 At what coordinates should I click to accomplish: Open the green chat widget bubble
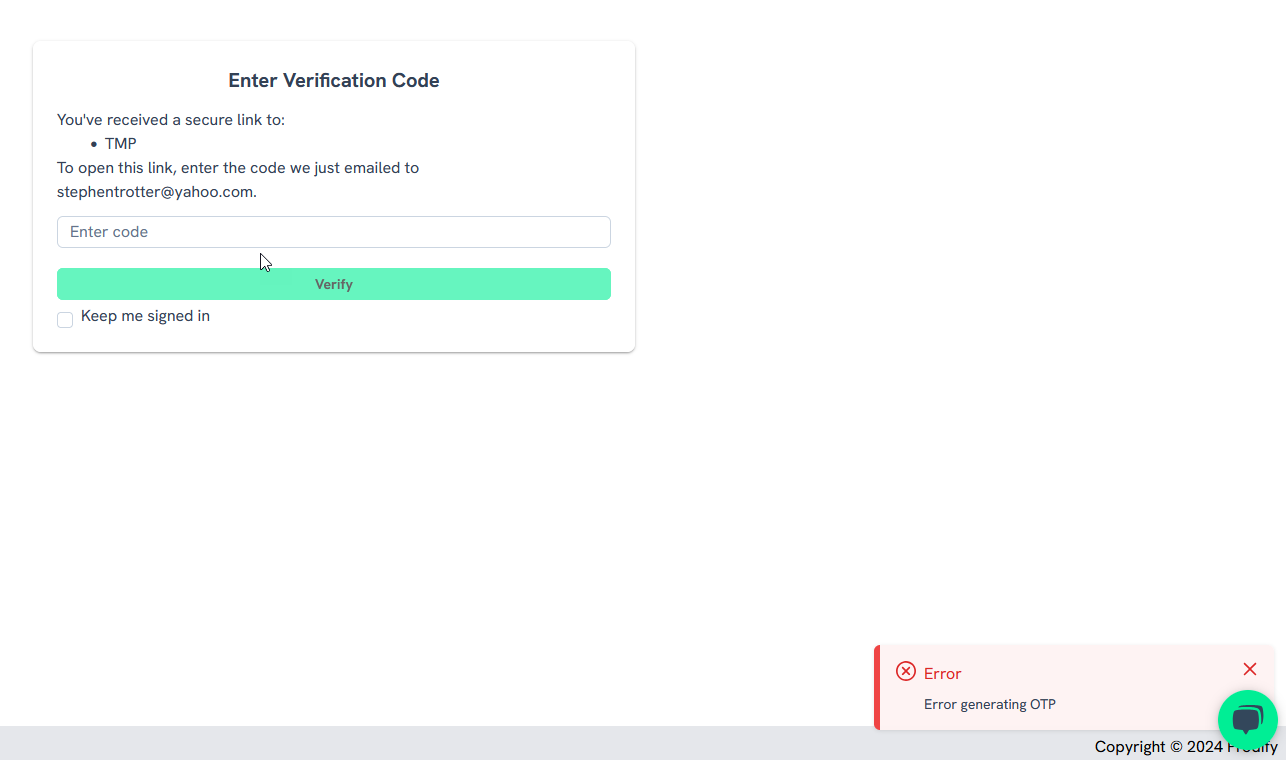click(1247, 719)
